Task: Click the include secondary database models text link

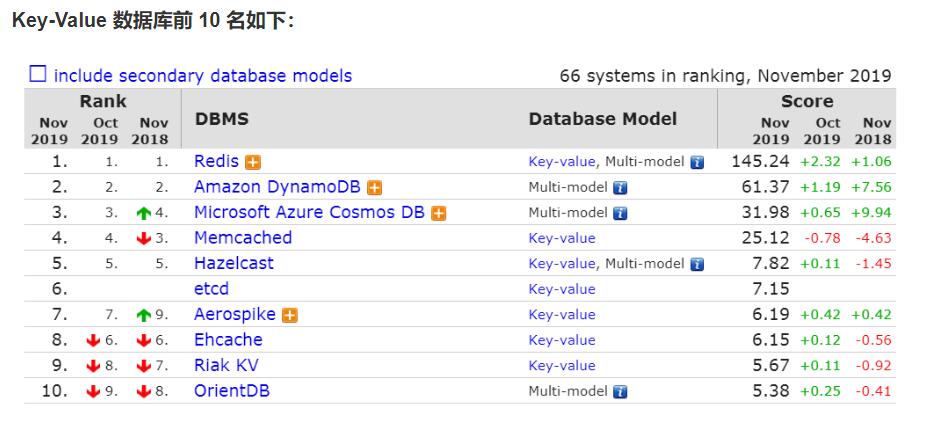Action: click(203, 76)
